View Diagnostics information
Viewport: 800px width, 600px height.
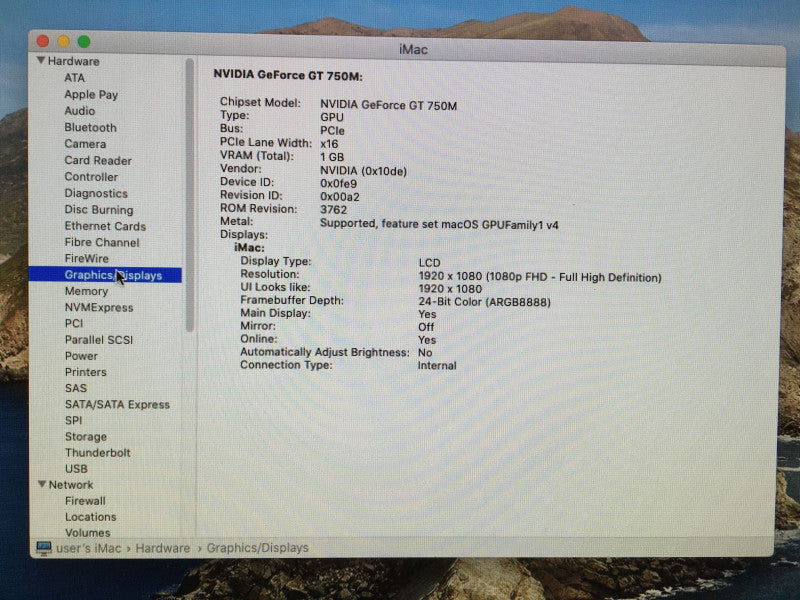[96, 193]
